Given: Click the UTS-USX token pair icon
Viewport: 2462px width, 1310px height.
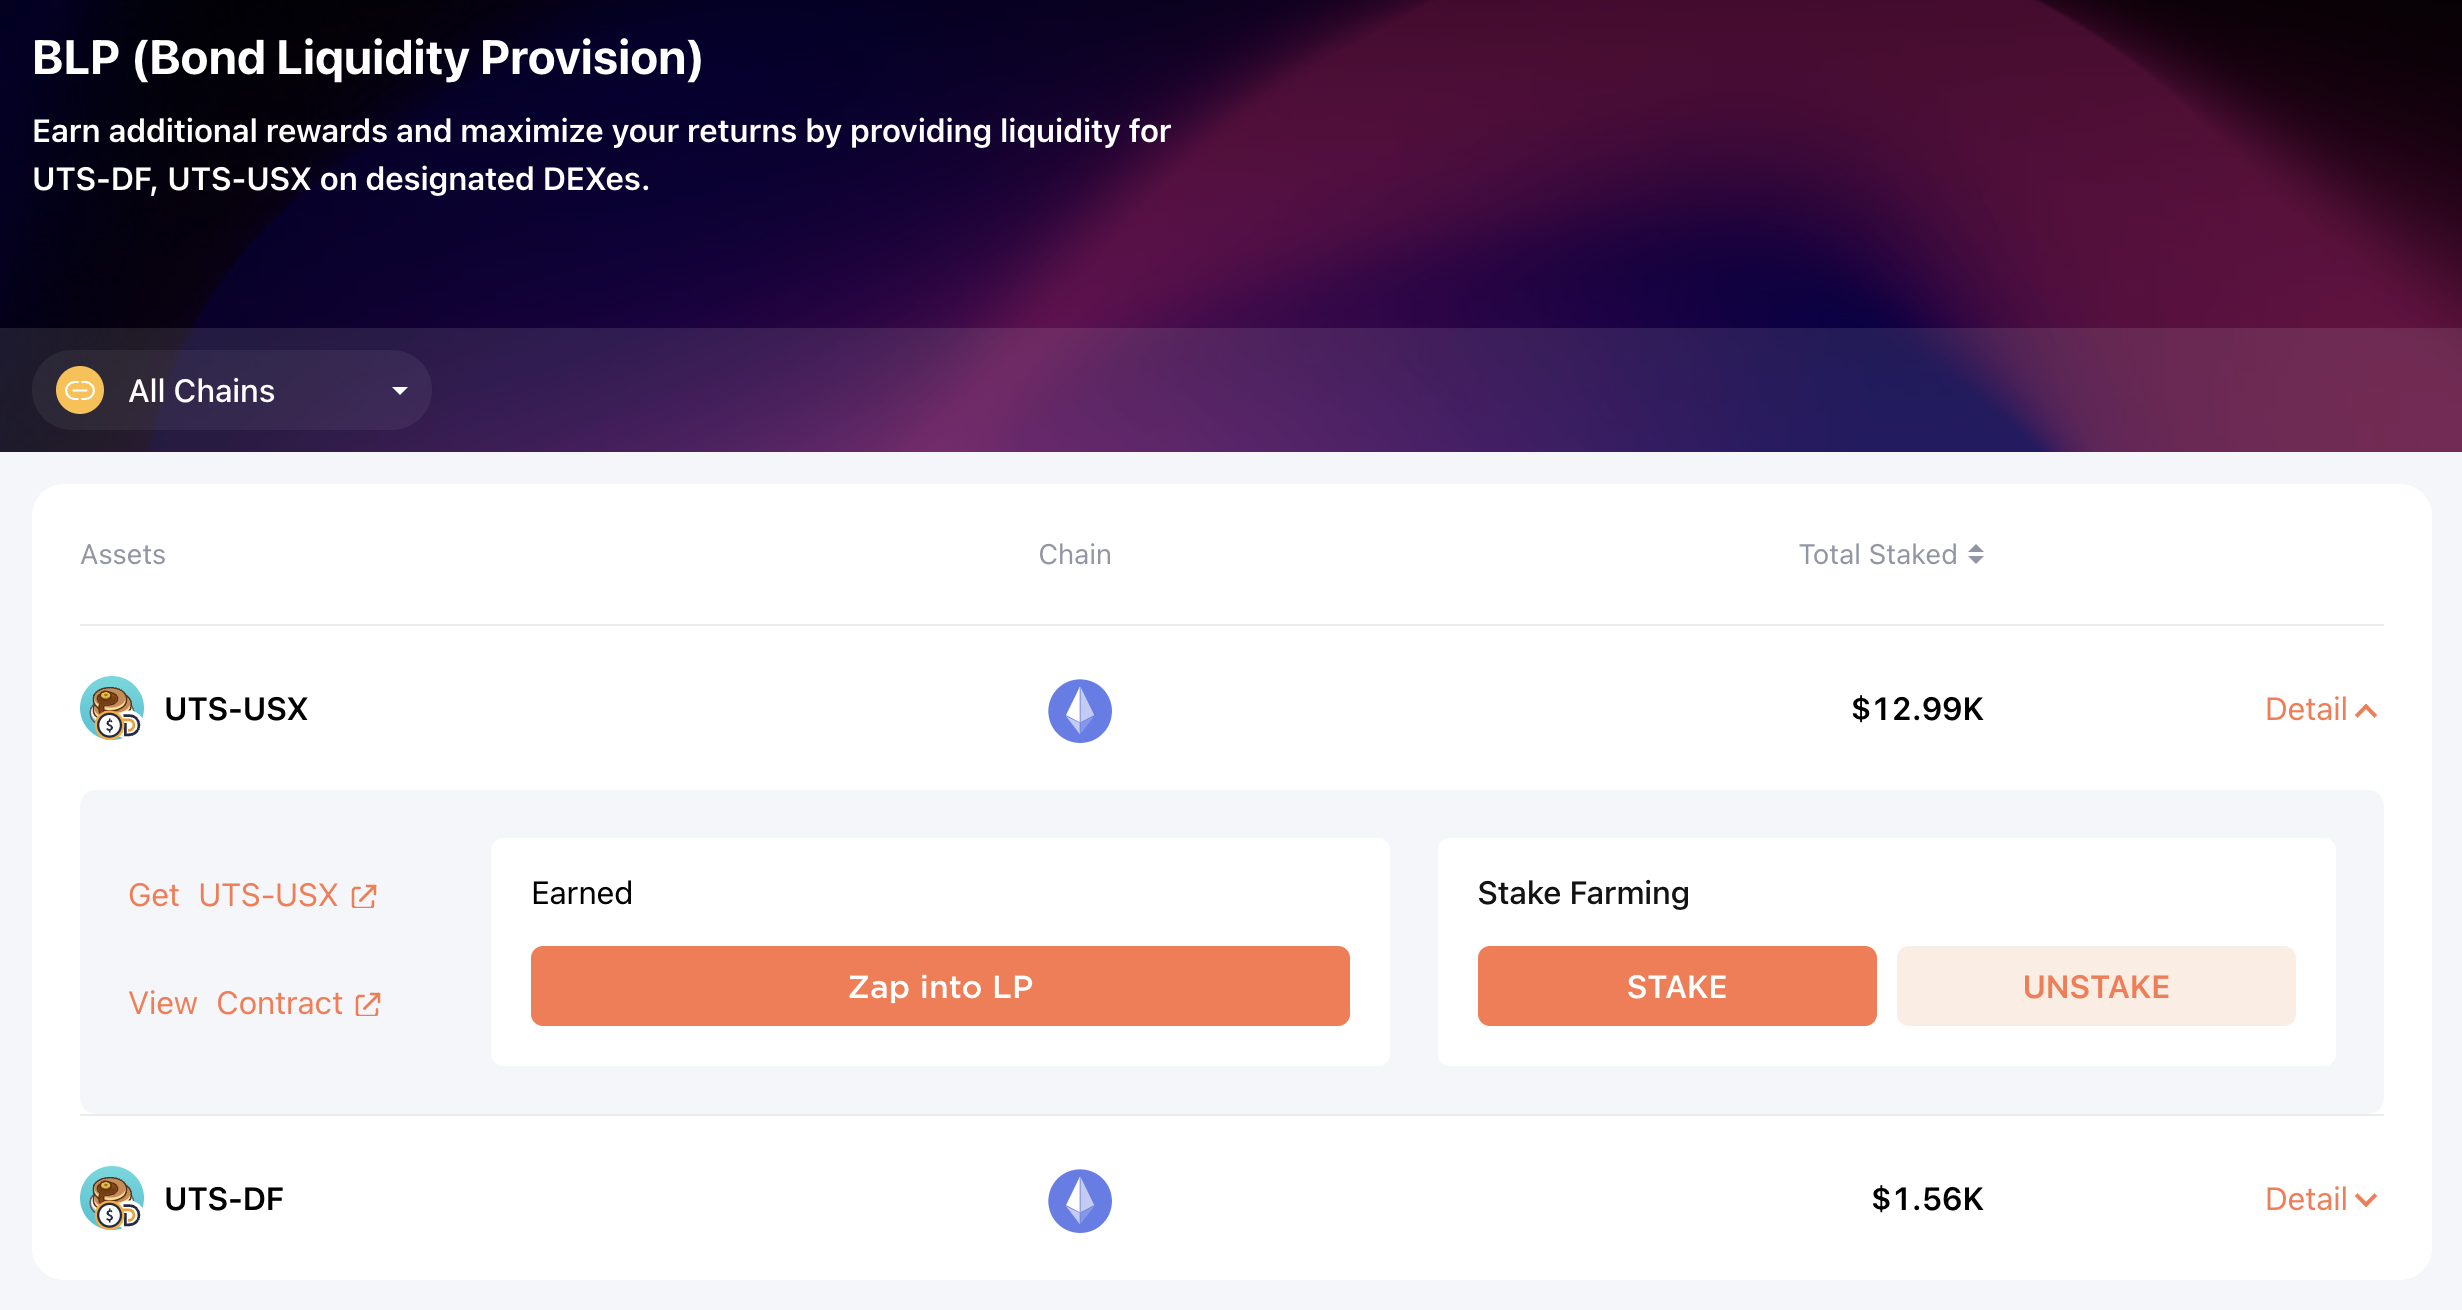Looking at the screenshot, I should click(111, 709).
